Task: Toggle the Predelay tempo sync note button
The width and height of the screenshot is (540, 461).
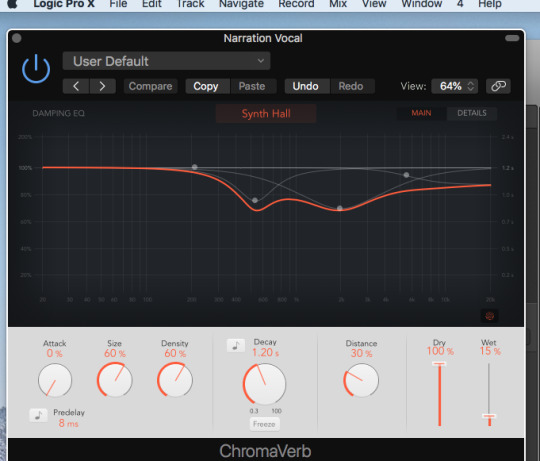Action: (39, 415)
